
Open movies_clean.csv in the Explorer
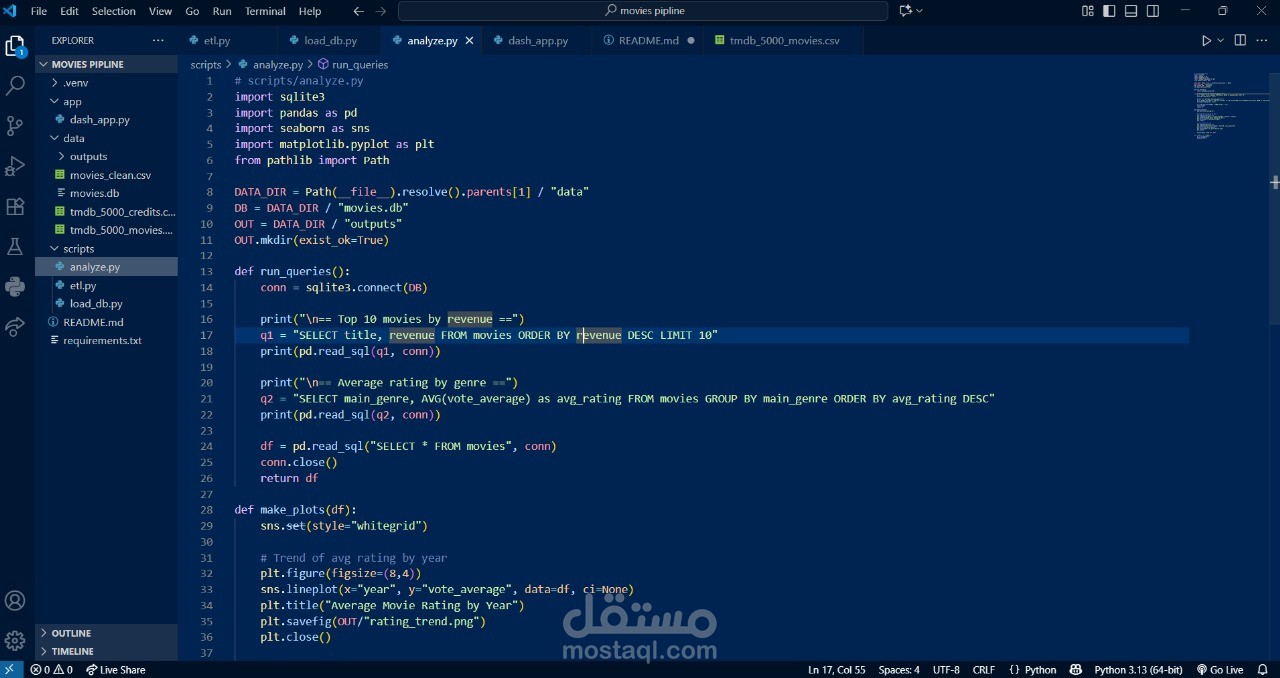click(x=106, y=175)
